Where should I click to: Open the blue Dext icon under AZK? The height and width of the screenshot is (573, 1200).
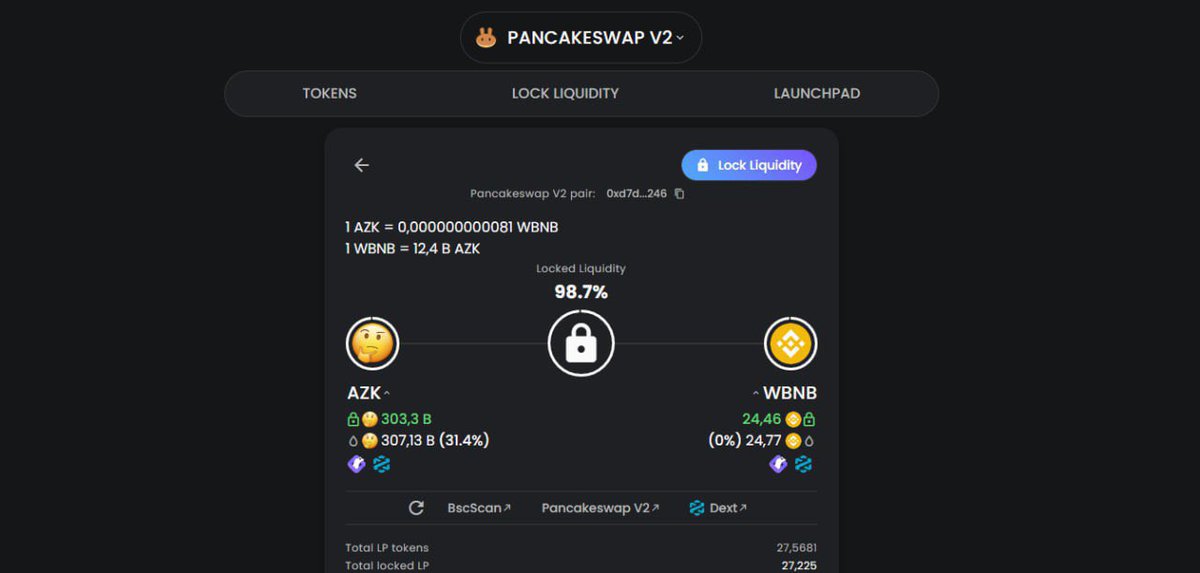381,464
